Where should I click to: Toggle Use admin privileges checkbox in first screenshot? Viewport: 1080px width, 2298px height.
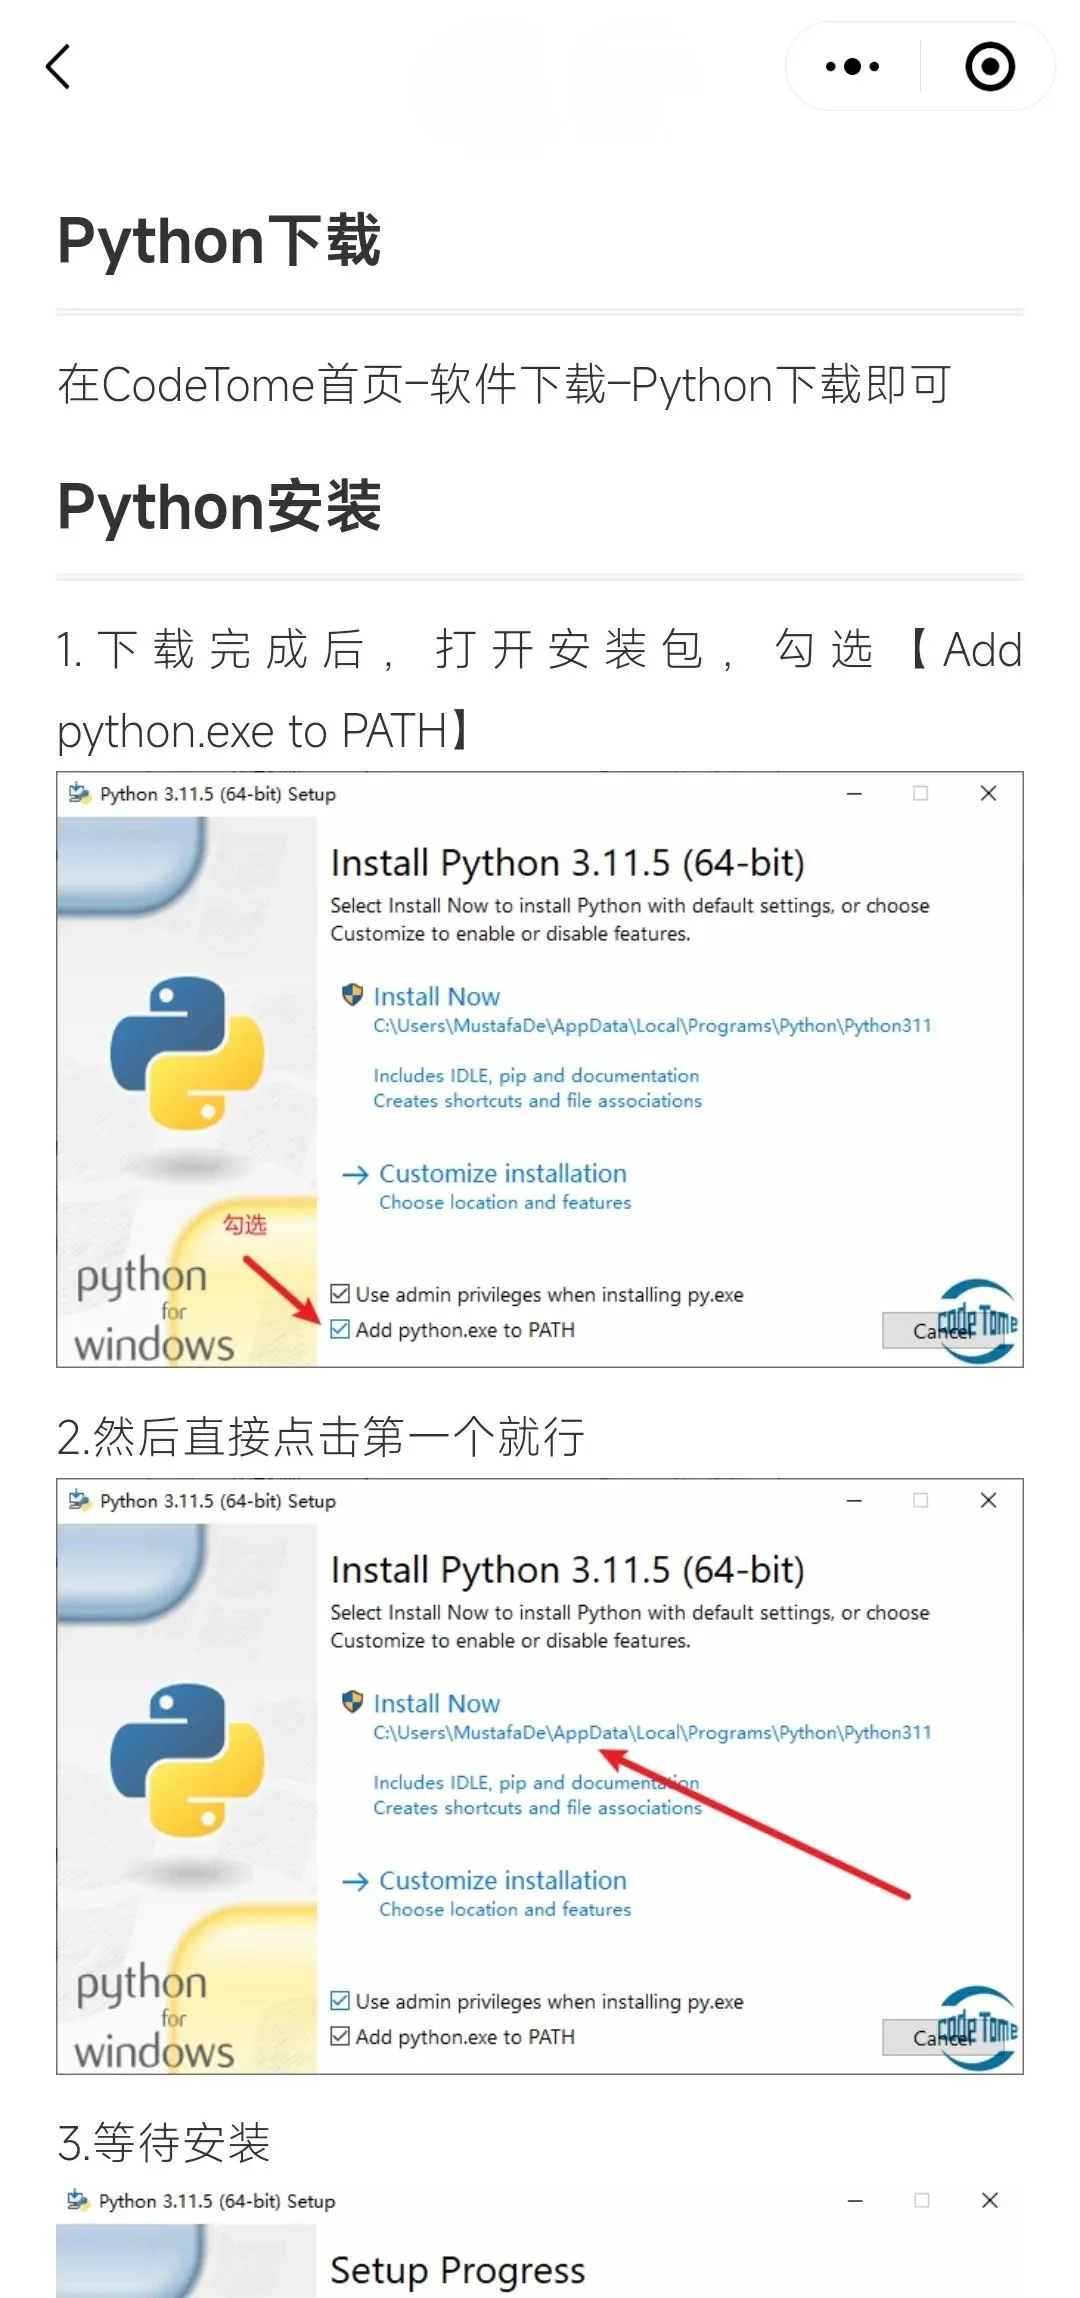(340, 1294)
